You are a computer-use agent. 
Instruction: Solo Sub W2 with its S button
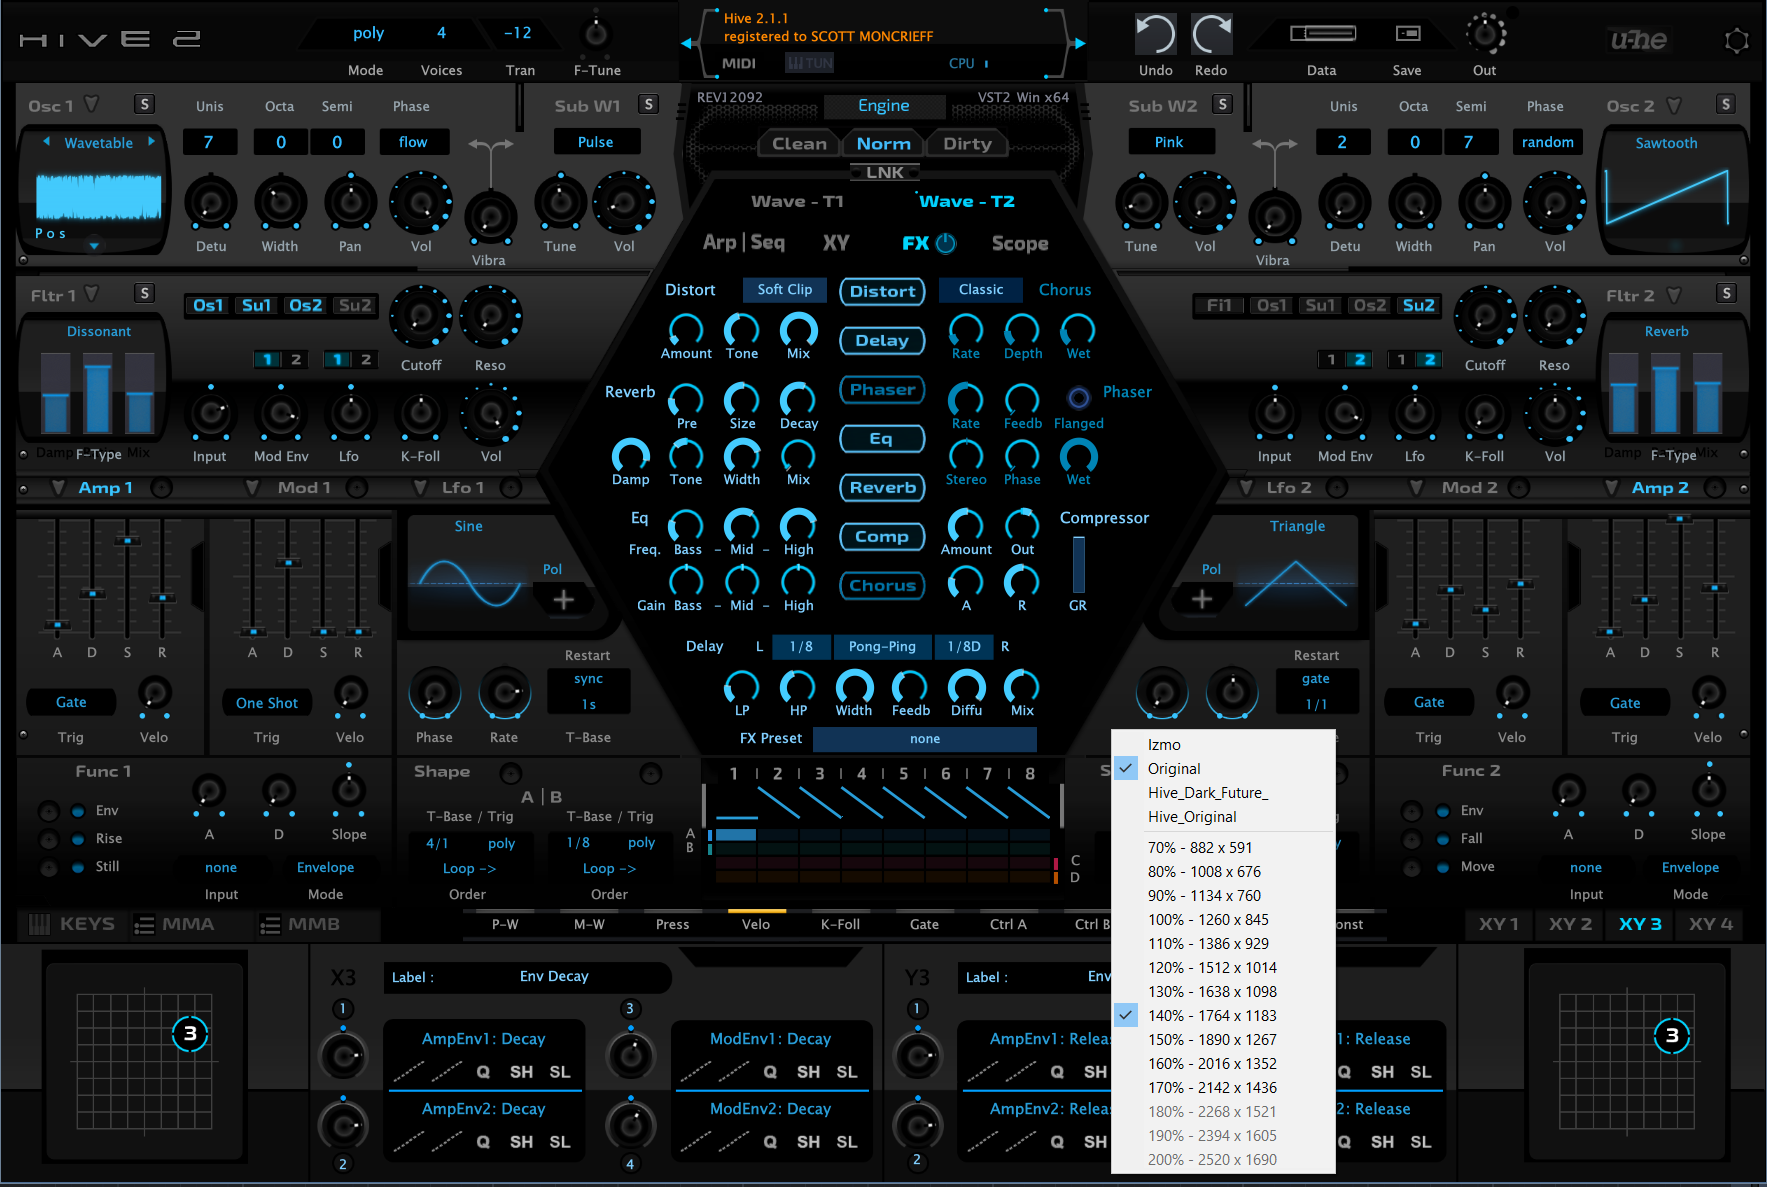click(x=1222, y=105)
